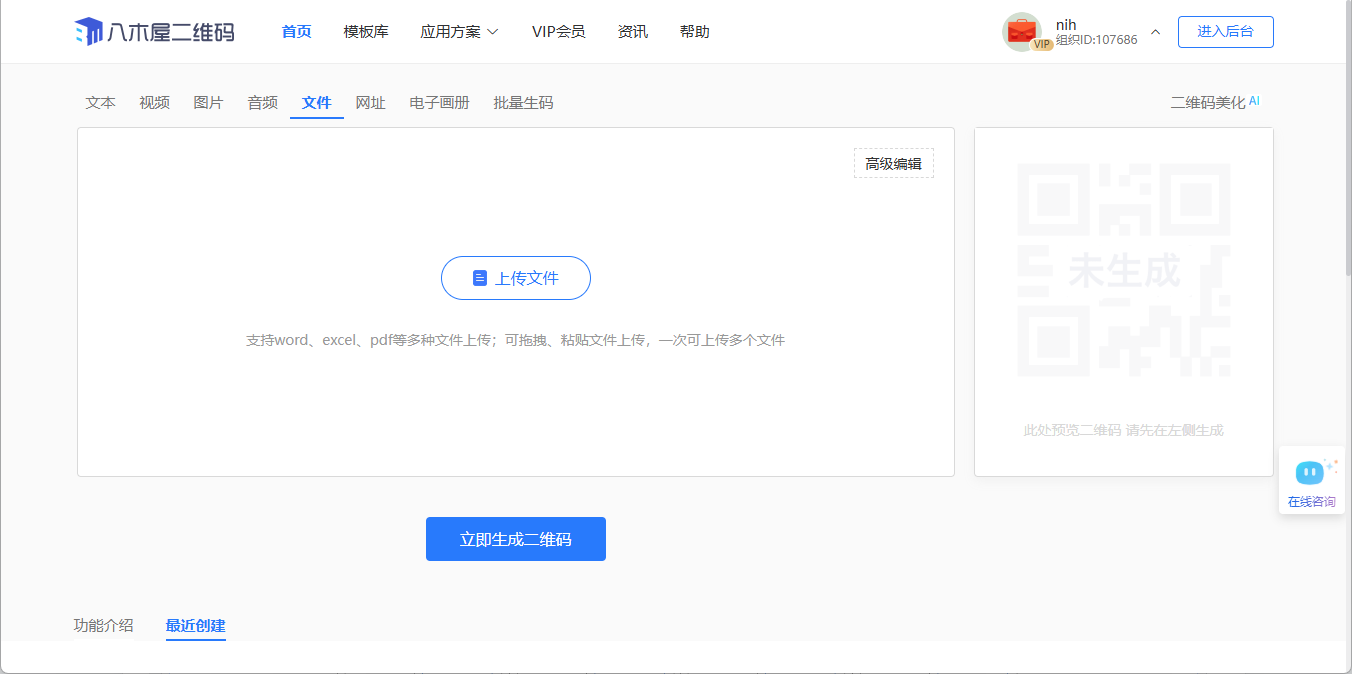The width and height of the screenshot is (1352, 674).
Task: Click the 立即生成二维码 button
Action: tap(515, 539)
